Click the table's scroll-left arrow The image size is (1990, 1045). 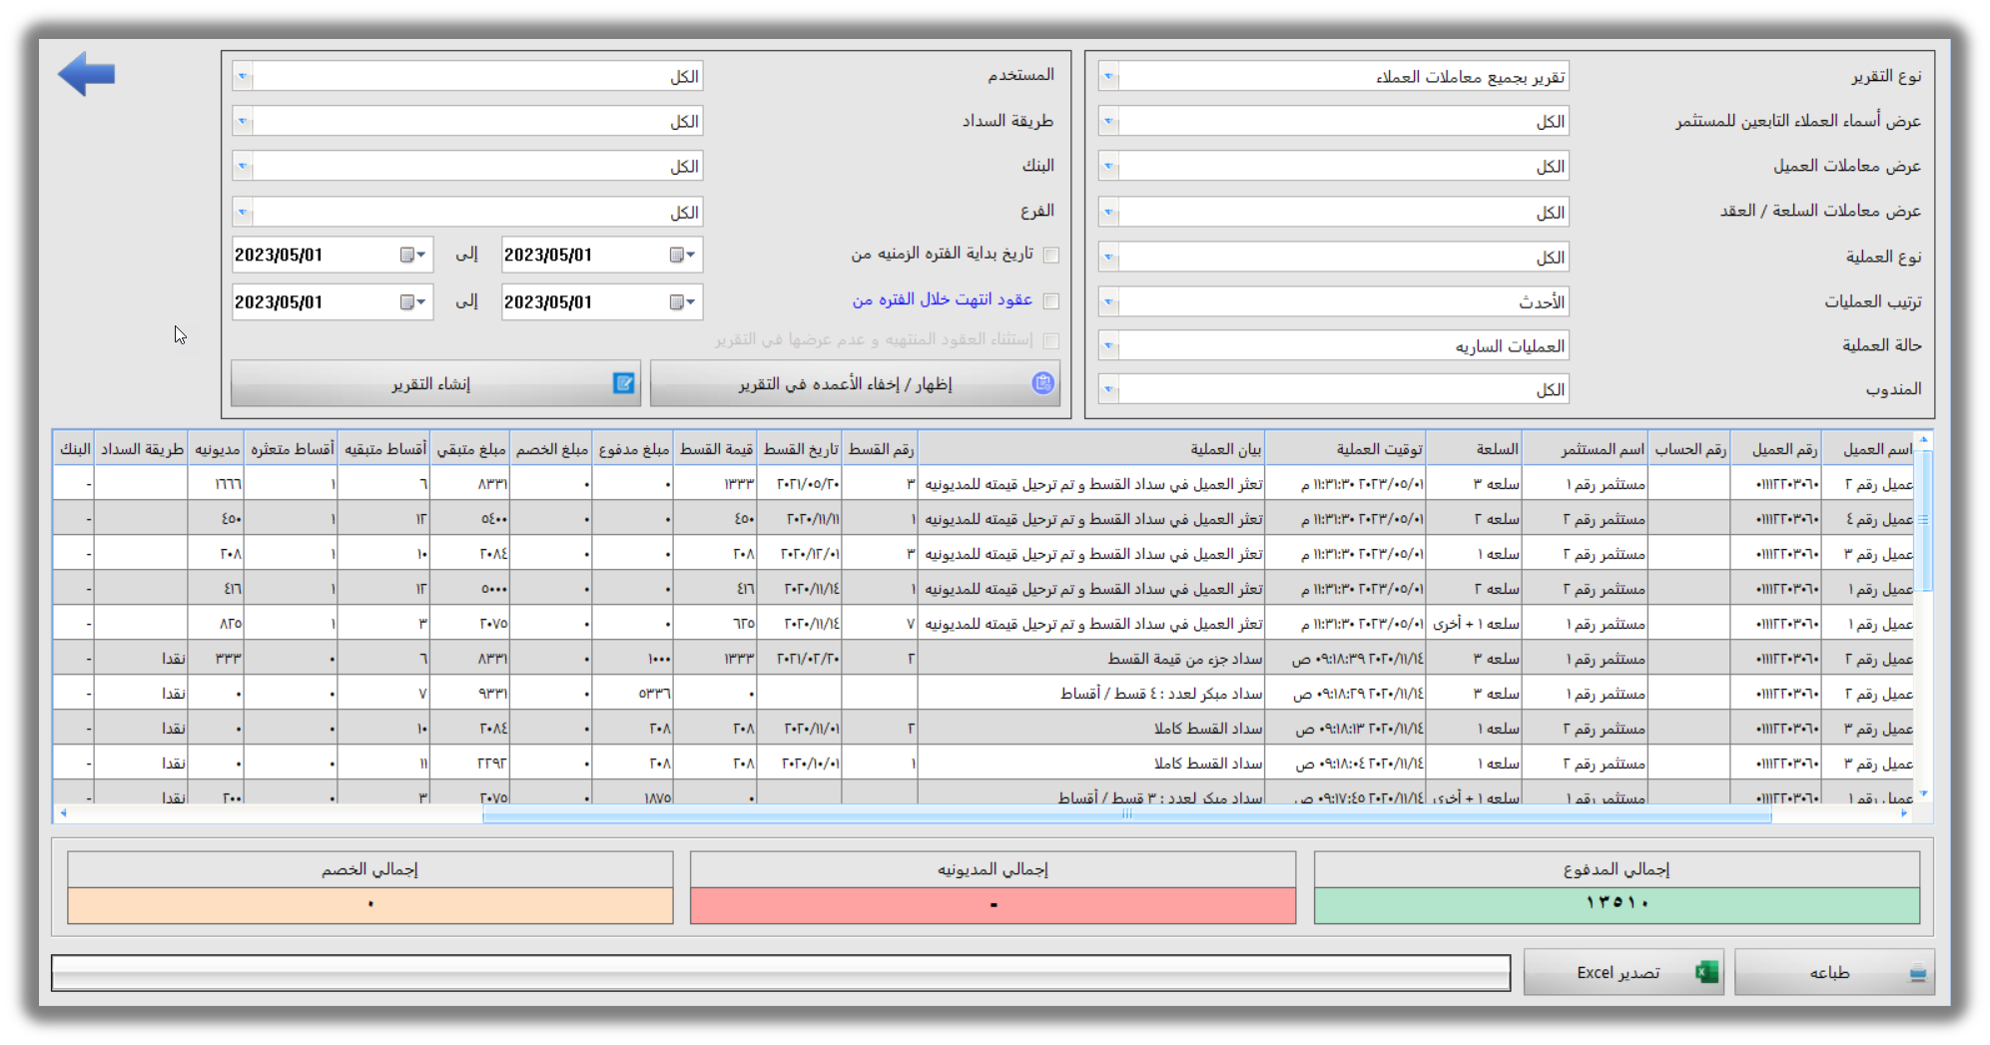[x=63, y=814]
